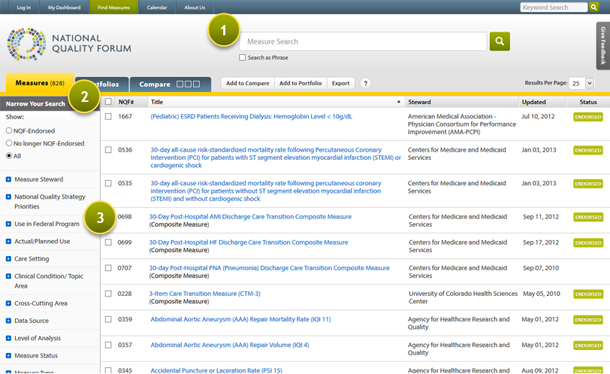Expand the Data Source filter
Image resolution: width=610 pixels, height=374 pixels.
tap(9, 321)
